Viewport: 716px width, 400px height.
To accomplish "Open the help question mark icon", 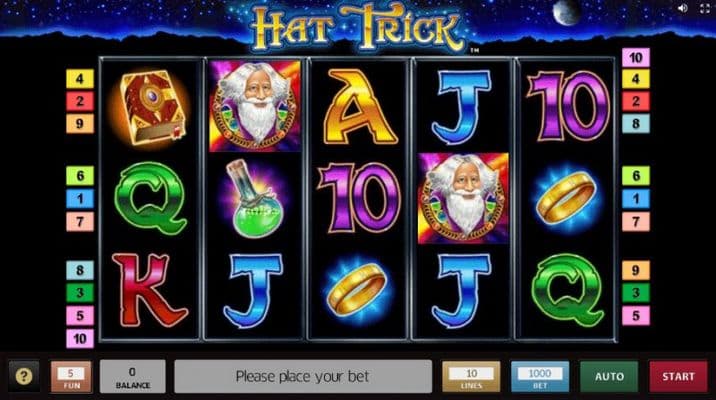I will [24, 376].
